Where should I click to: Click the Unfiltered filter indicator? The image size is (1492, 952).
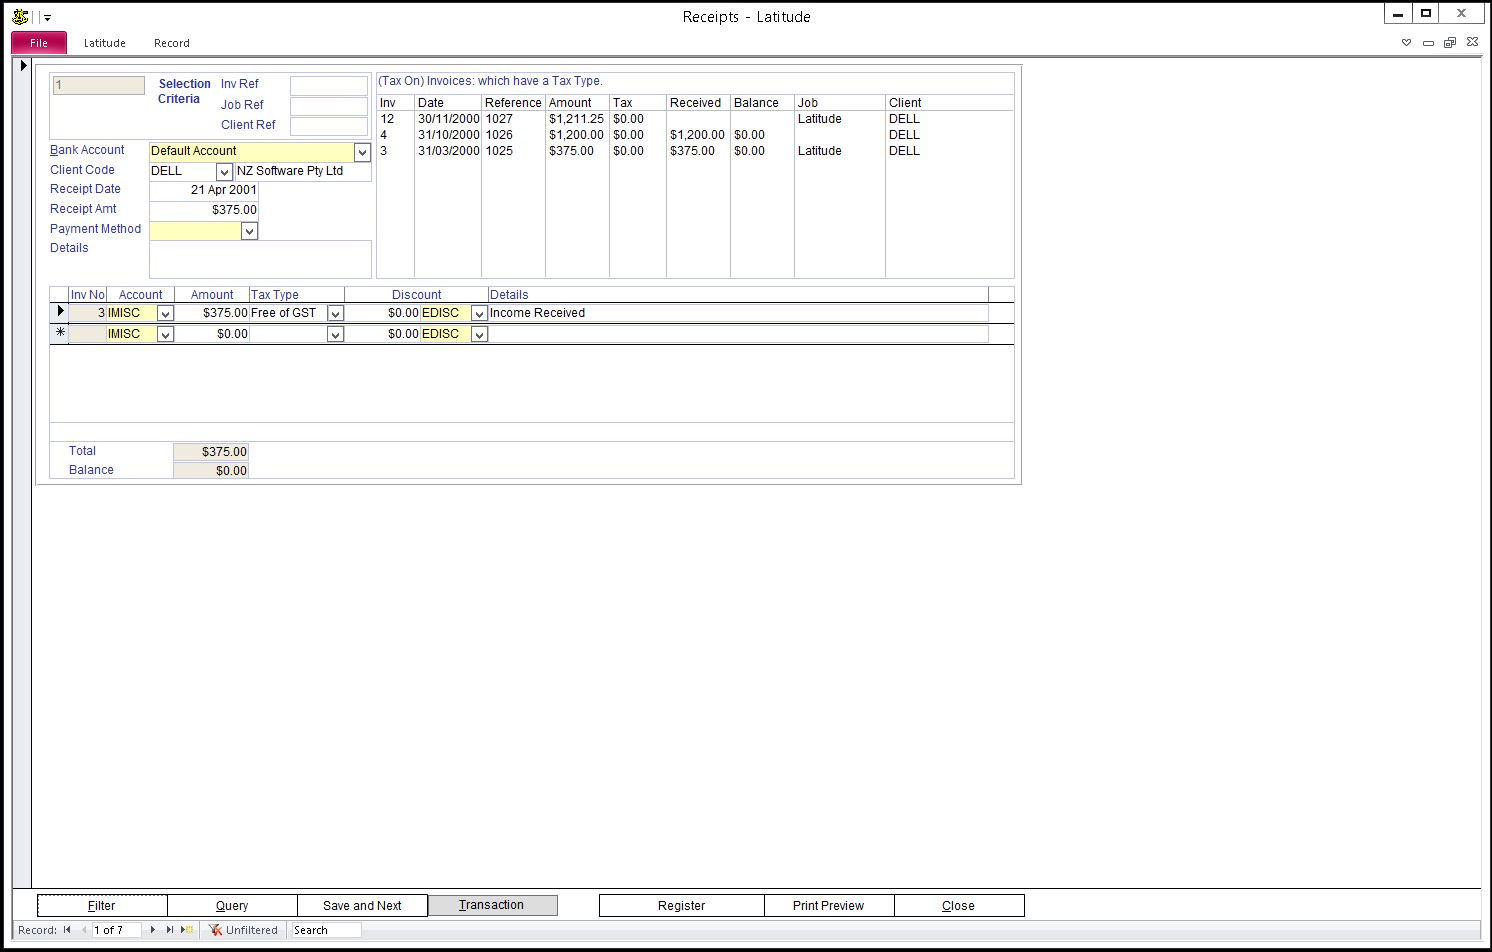pos(243,930)
